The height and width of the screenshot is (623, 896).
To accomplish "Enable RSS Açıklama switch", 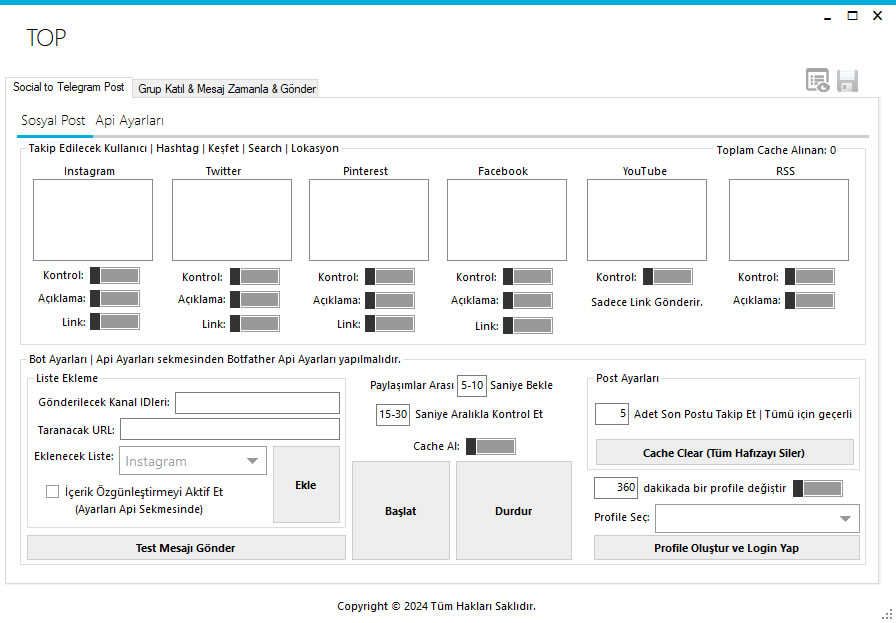I will pos(809,300).
